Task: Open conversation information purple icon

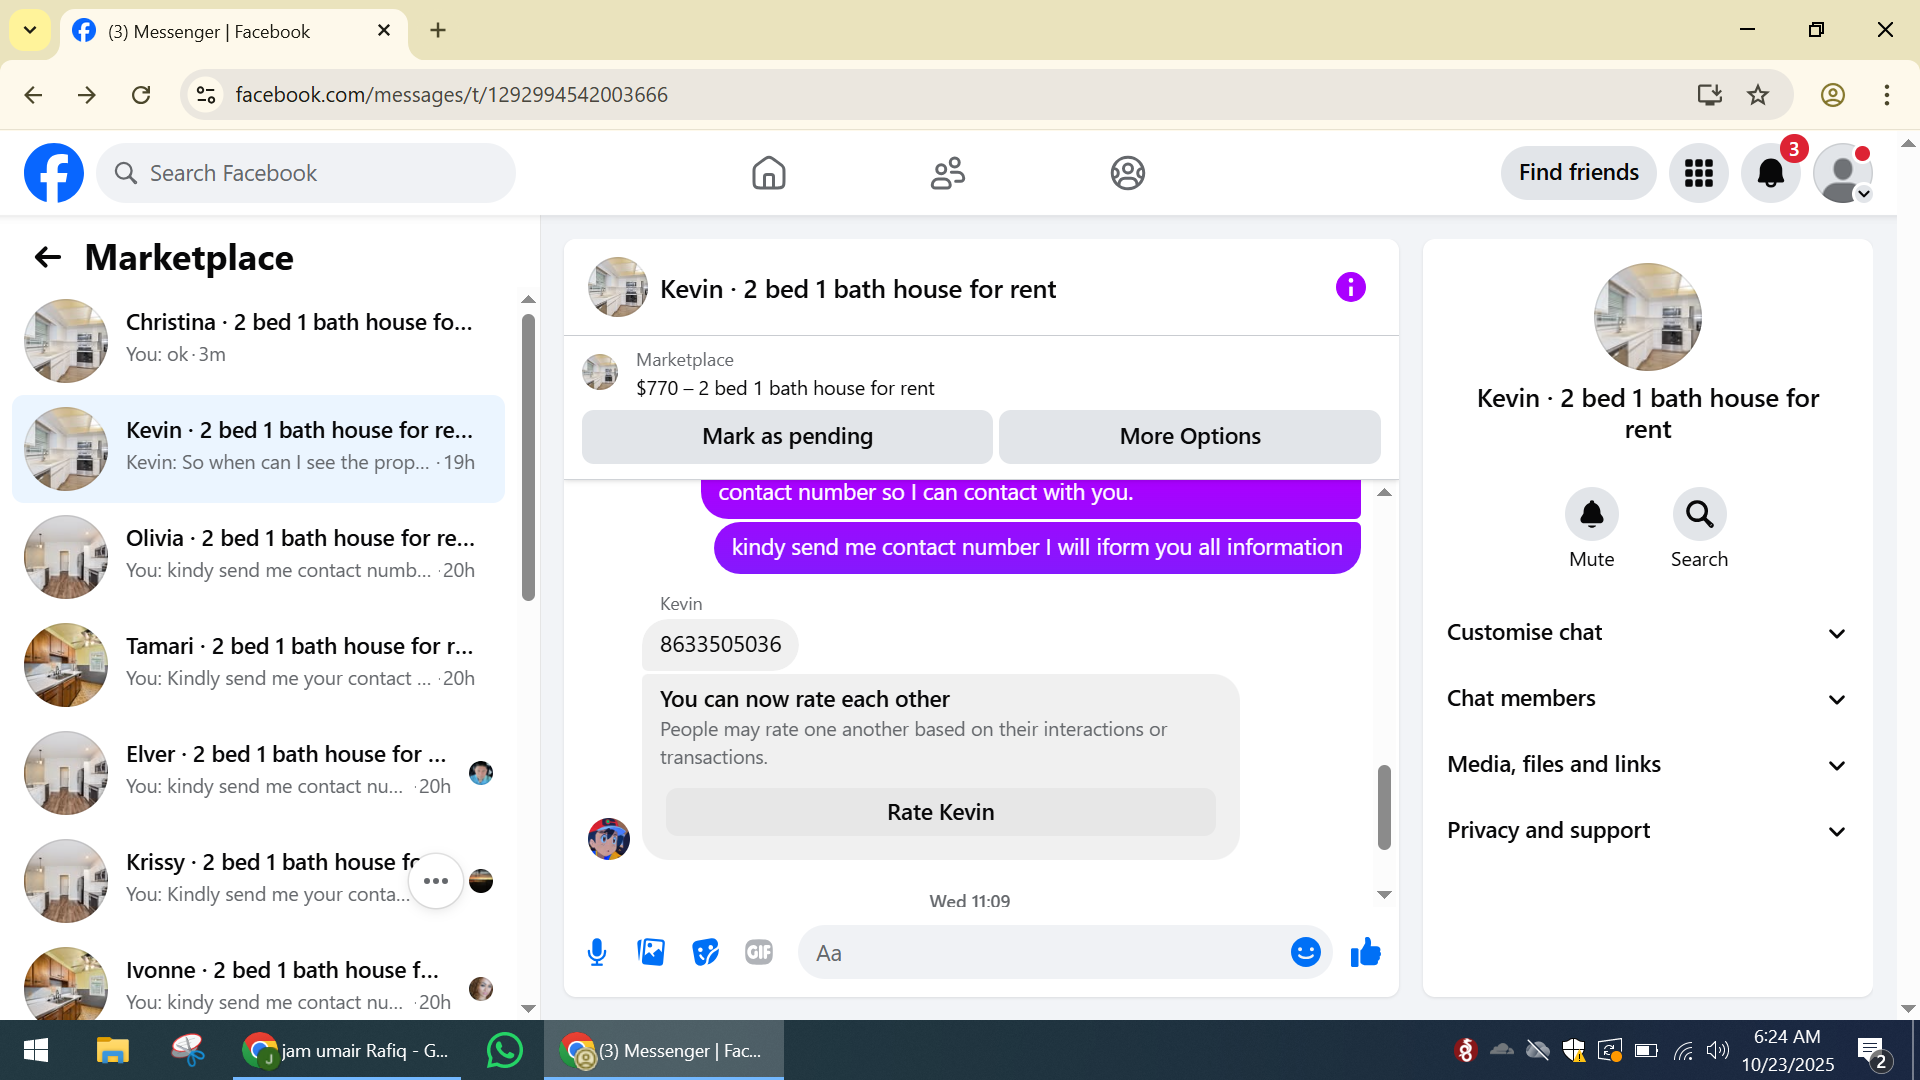Action: [x=1350, y=288]
